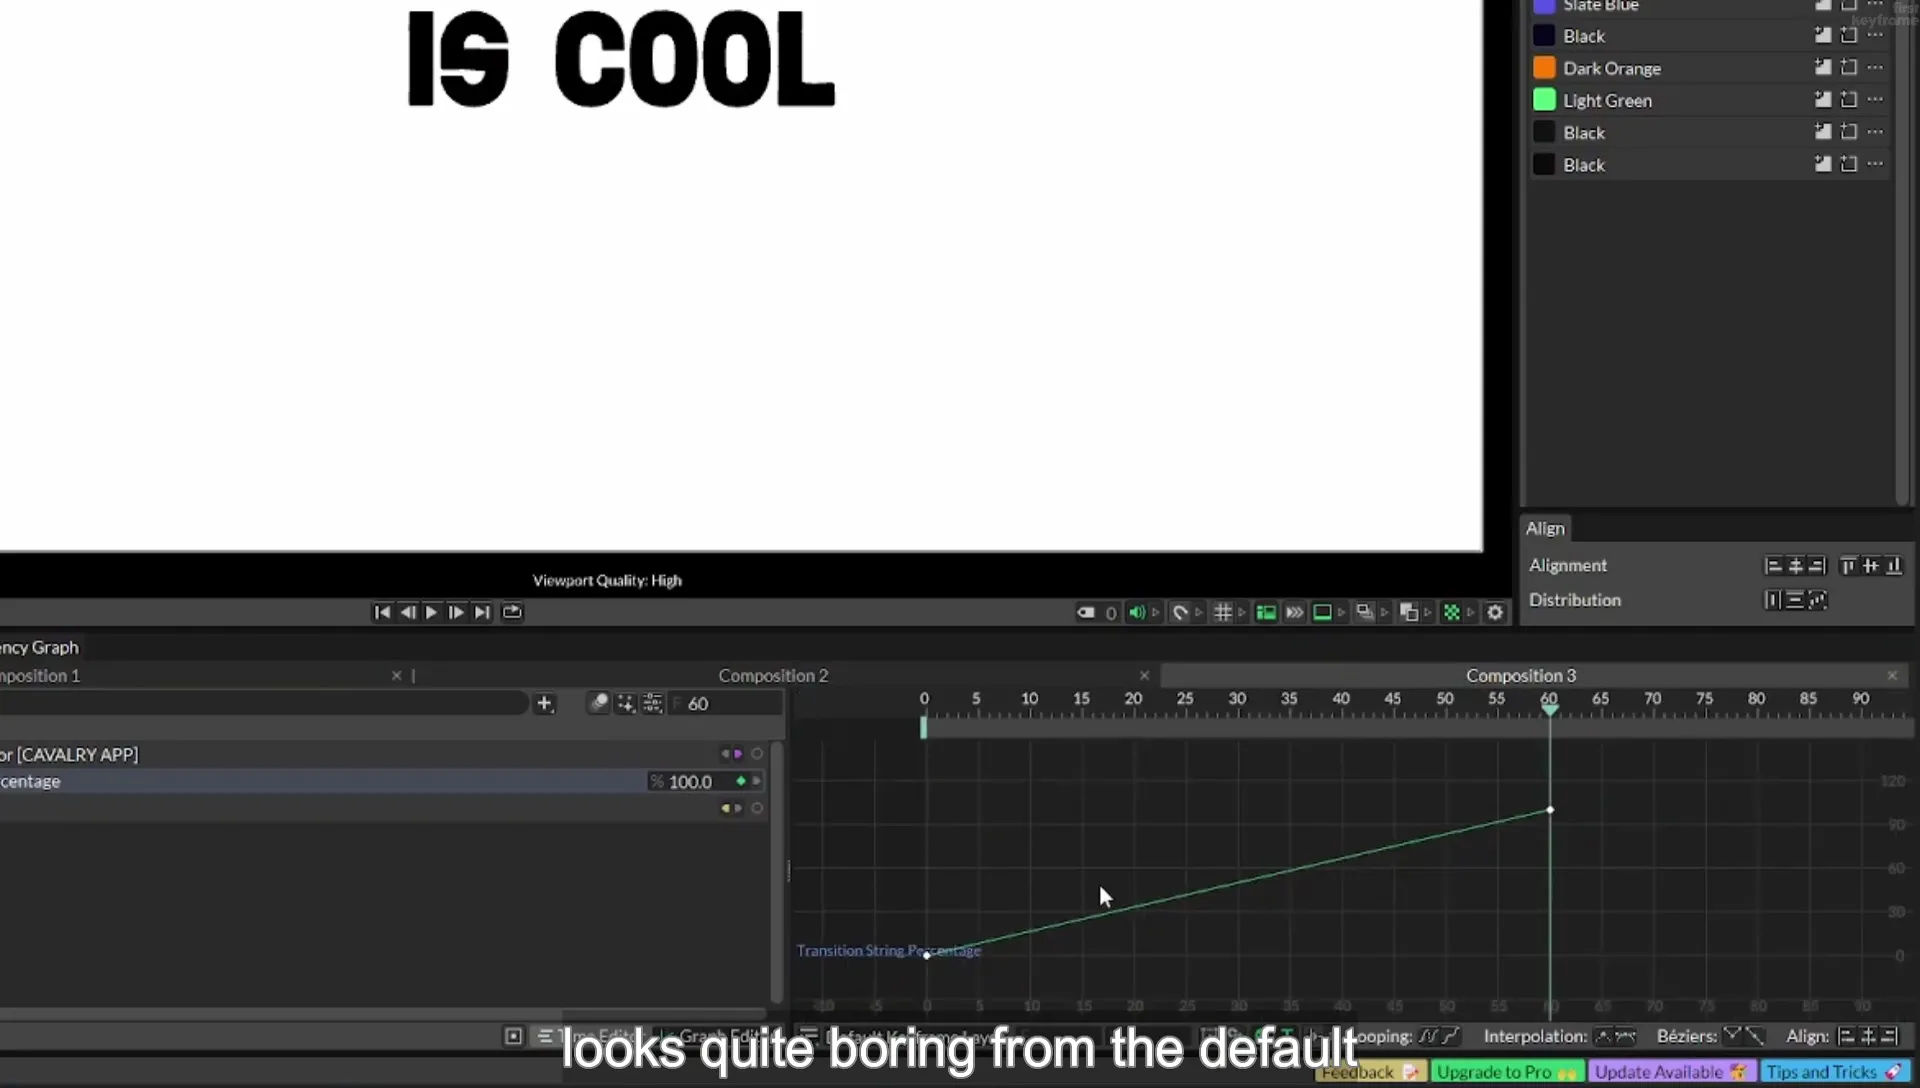The image size is (1920, 1088).
Task: Switch to the Composition 2 tab
Action: 773,676
